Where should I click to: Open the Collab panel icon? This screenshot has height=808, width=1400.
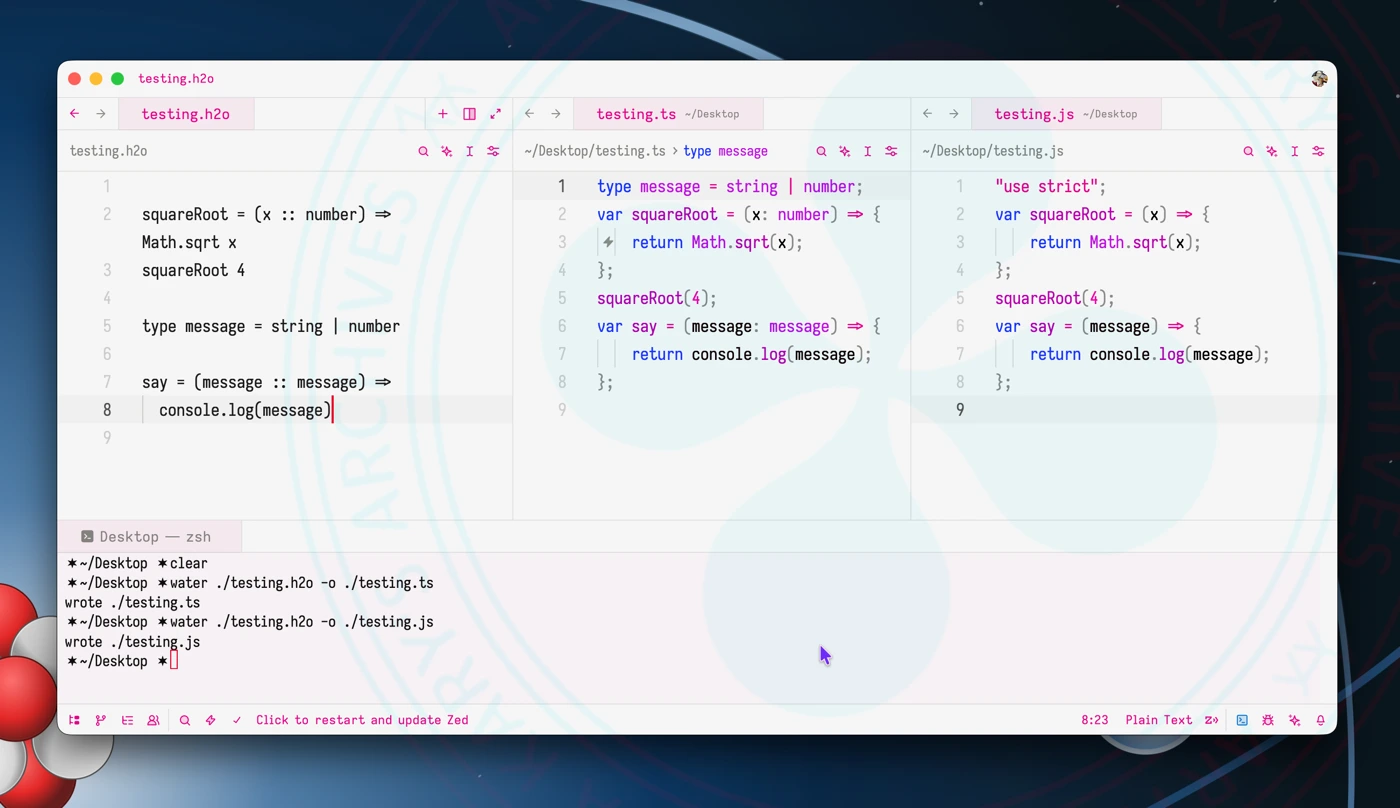pos(153,720)
